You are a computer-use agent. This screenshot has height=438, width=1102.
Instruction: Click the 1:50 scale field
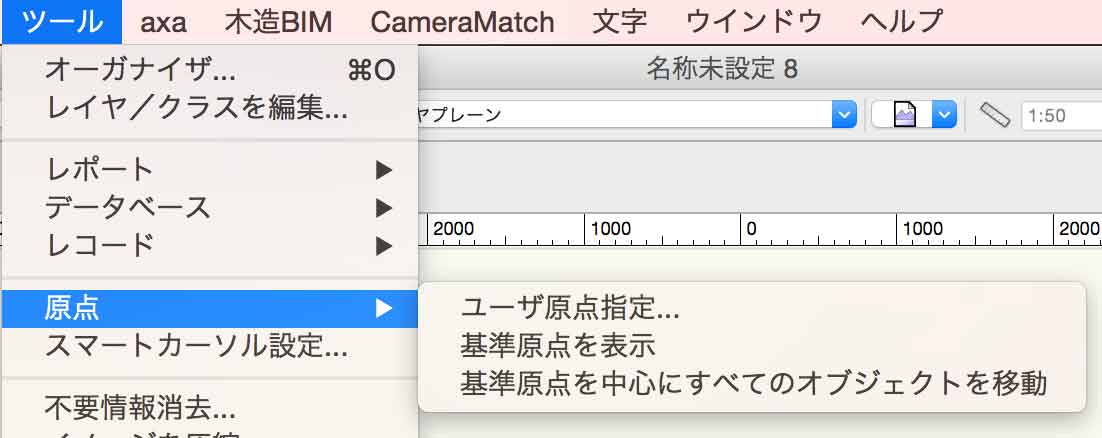tap(1060, 116)
